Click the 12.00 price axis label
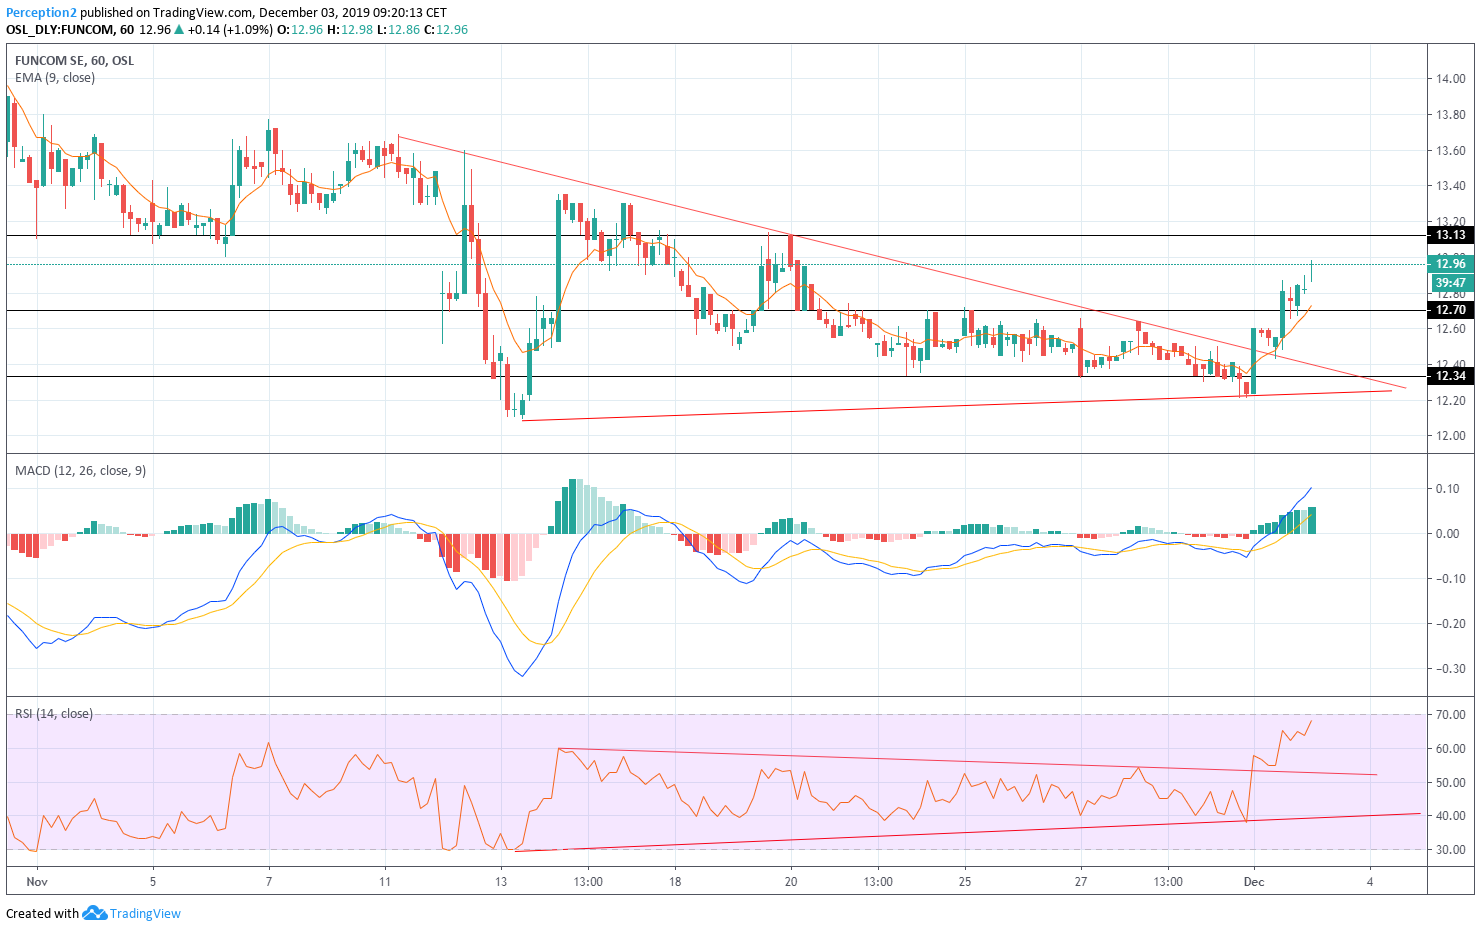This screenshot has height=931, width=1481. tap(1451, 436)
